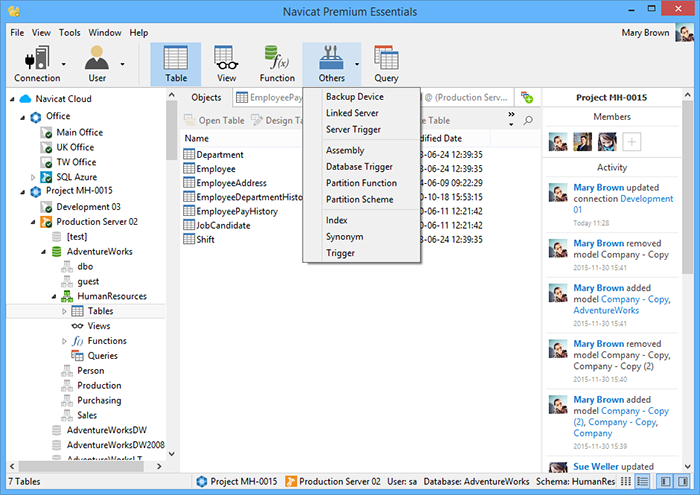The image size is (700, 495).
Task: Click the new tab plus icon
Action: [527, 97]
